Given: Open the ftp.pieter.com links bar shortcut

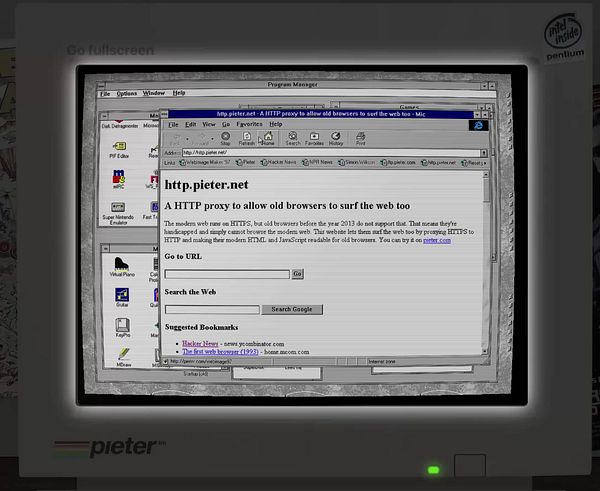Looking at the screenshot, I should coord(398,162).
